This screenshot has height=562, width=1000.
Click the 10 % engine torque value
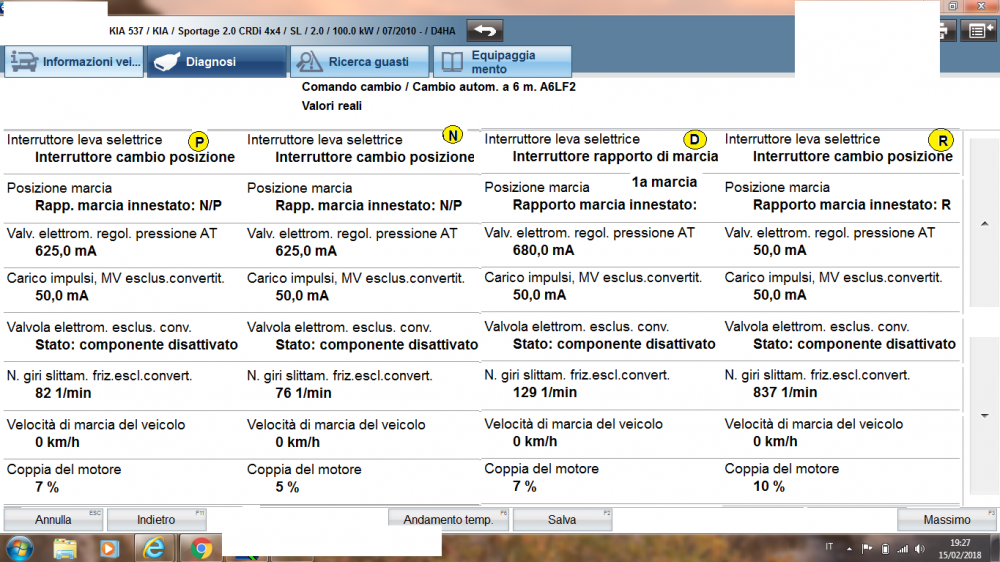pos(769,486)
